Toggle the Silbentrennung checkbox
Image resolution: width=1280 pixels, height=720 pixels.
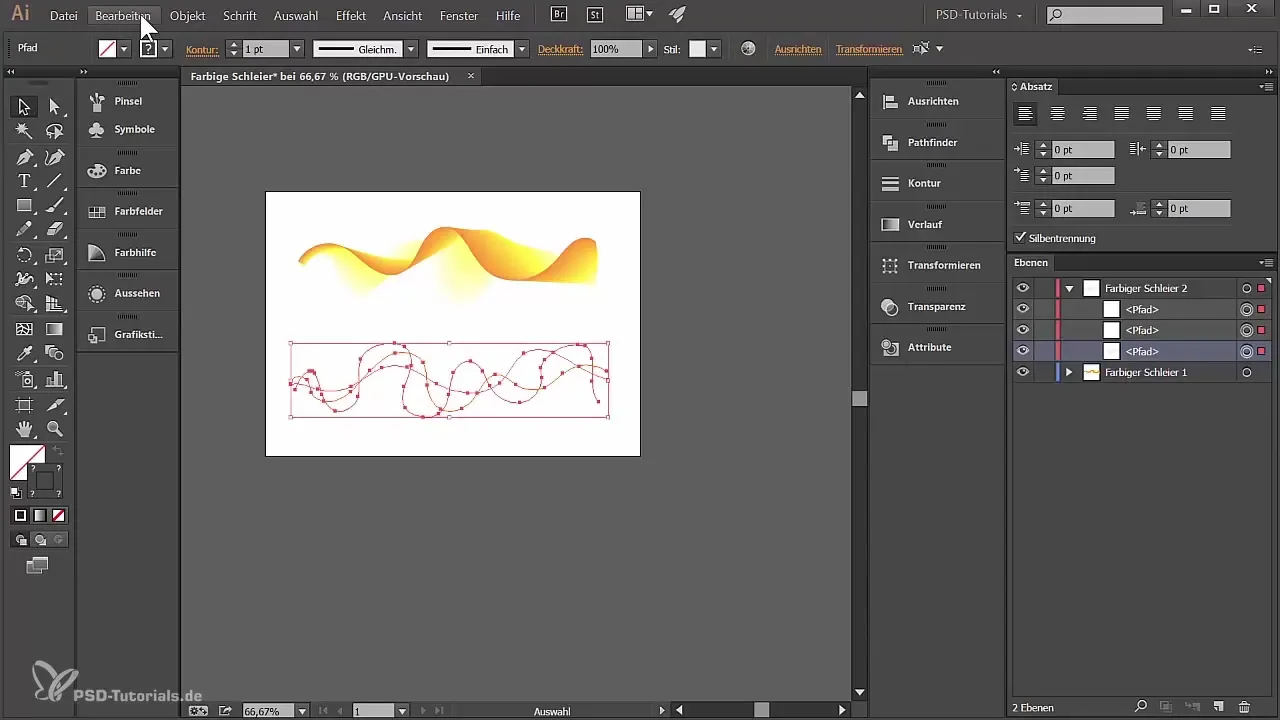(1020, 238)
